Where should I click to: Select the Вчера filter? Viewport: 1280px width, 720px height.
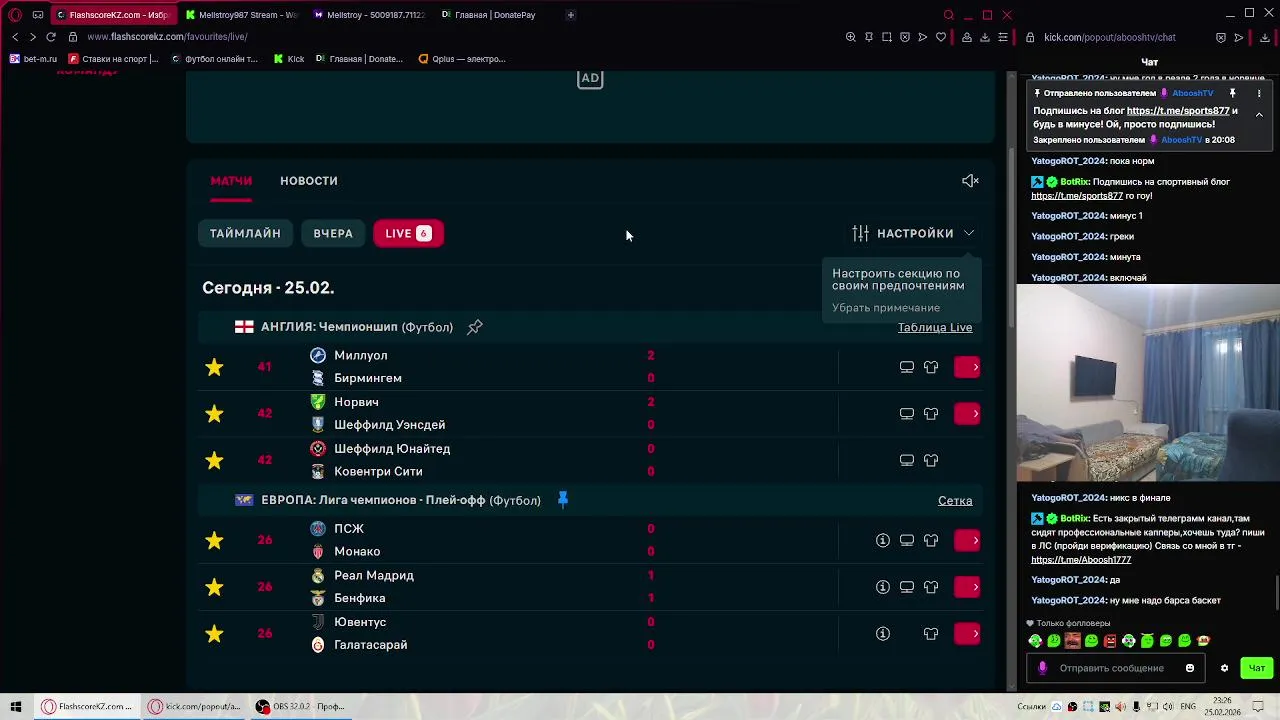coord(333,233)
